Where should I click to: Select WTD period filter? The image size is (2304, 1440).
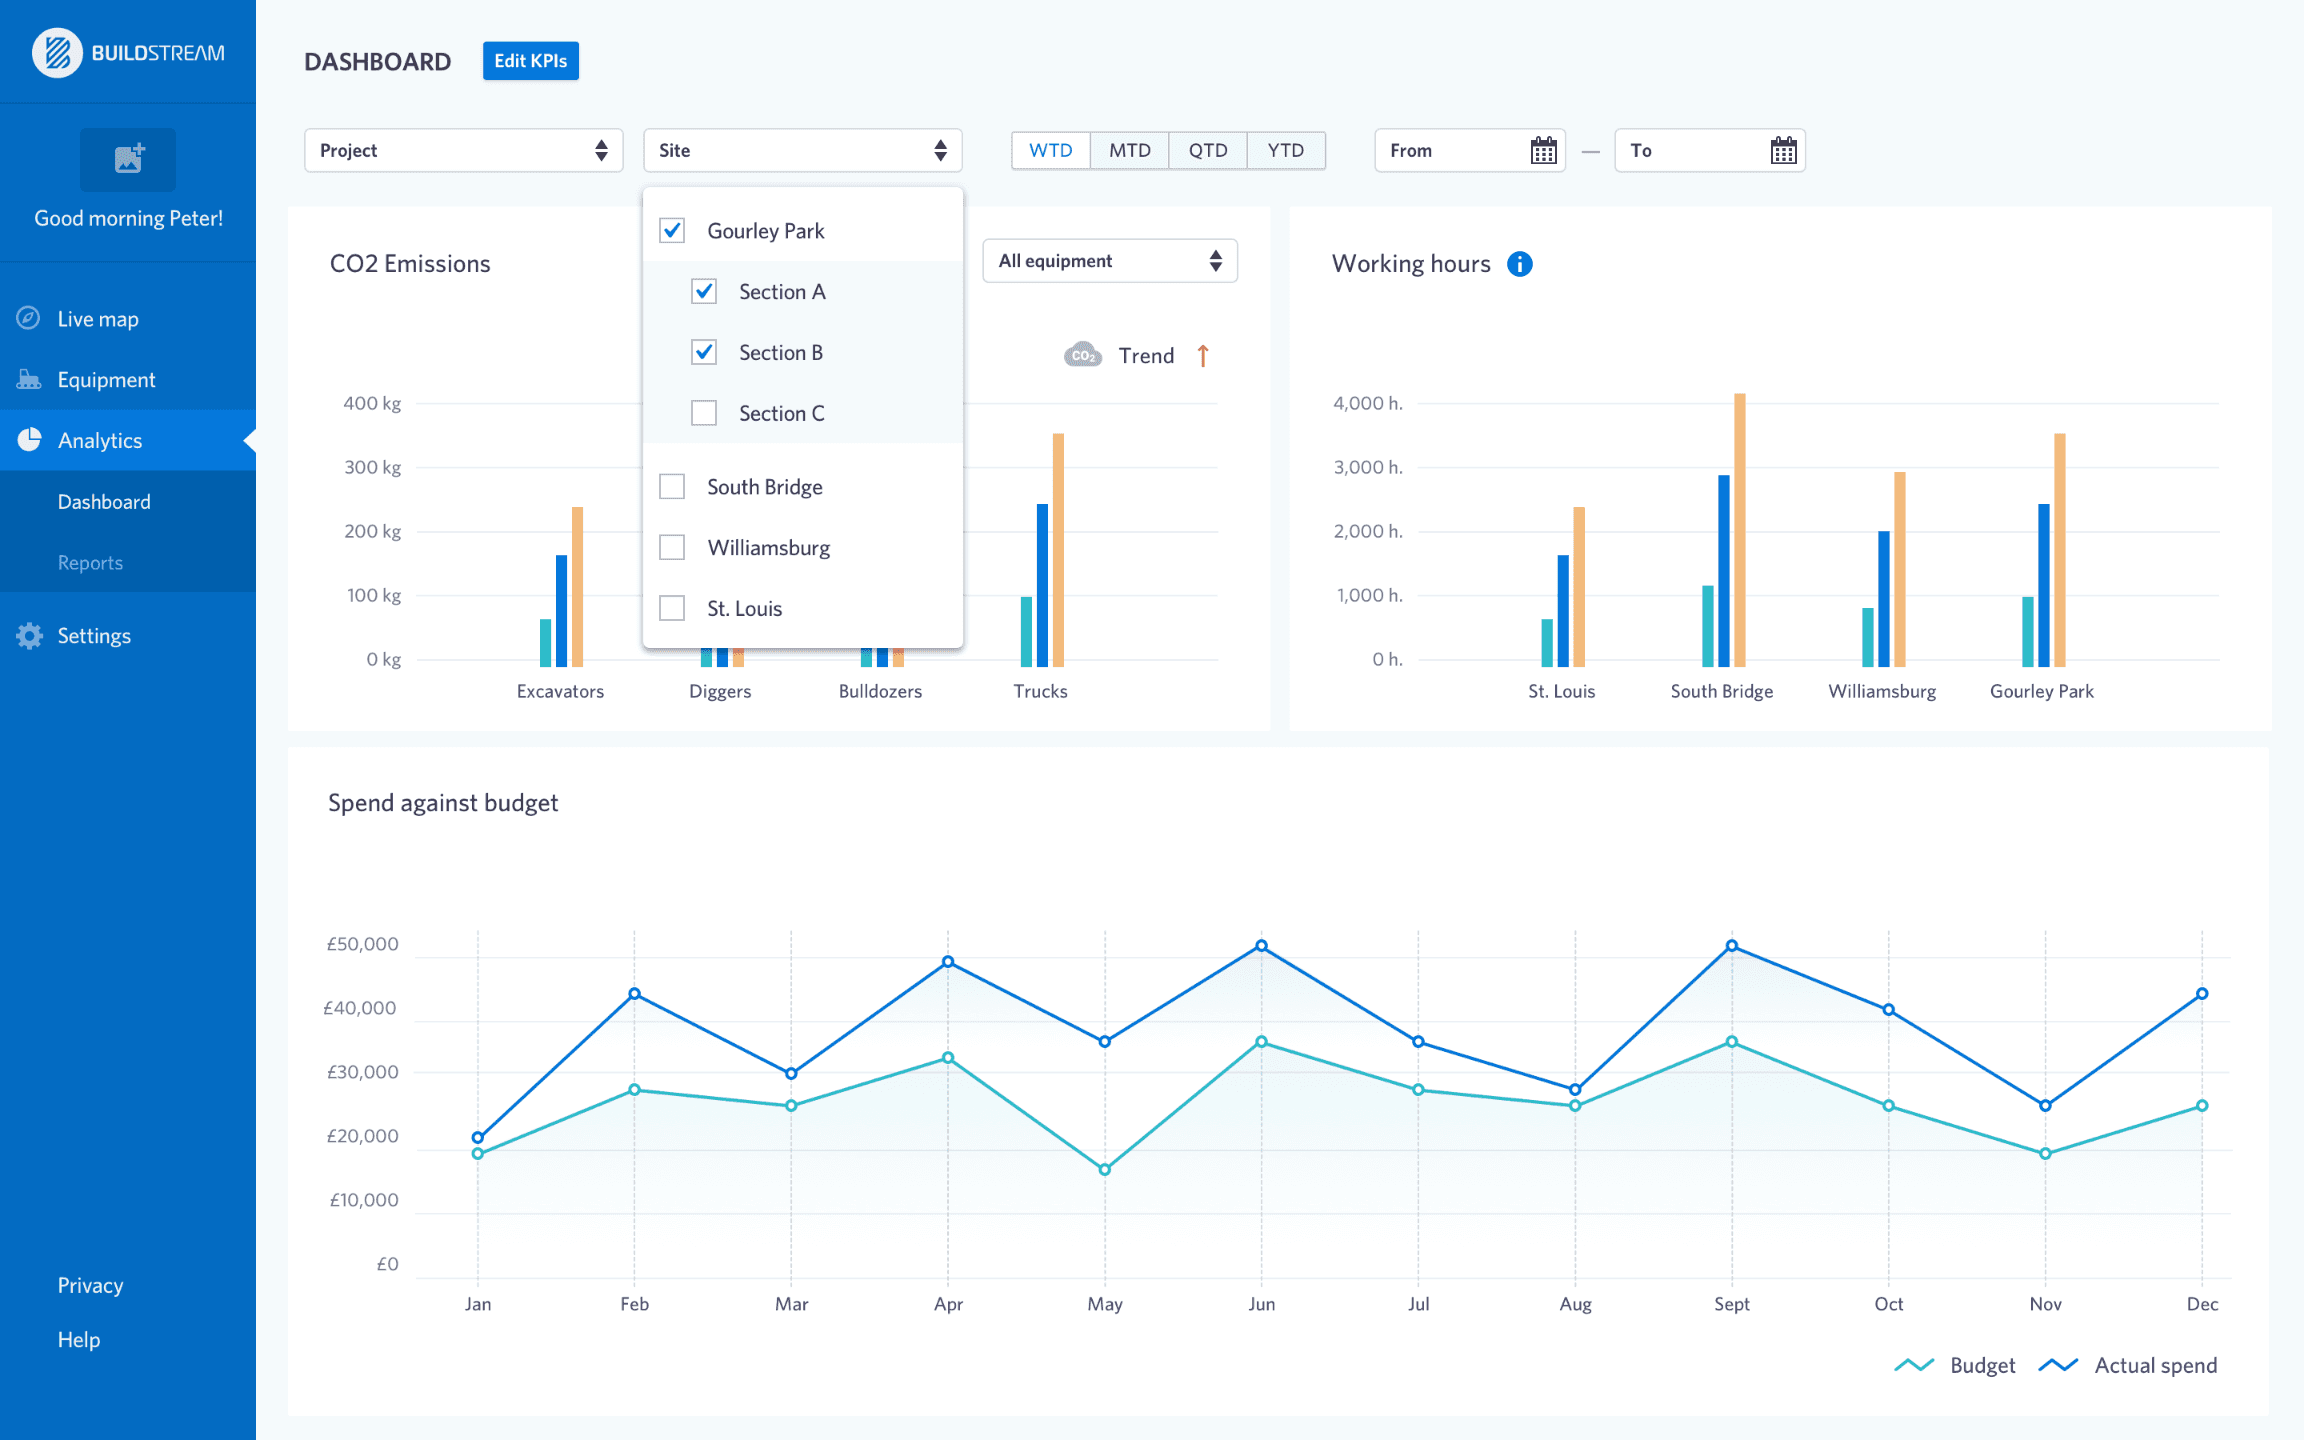coord(1050,149)
